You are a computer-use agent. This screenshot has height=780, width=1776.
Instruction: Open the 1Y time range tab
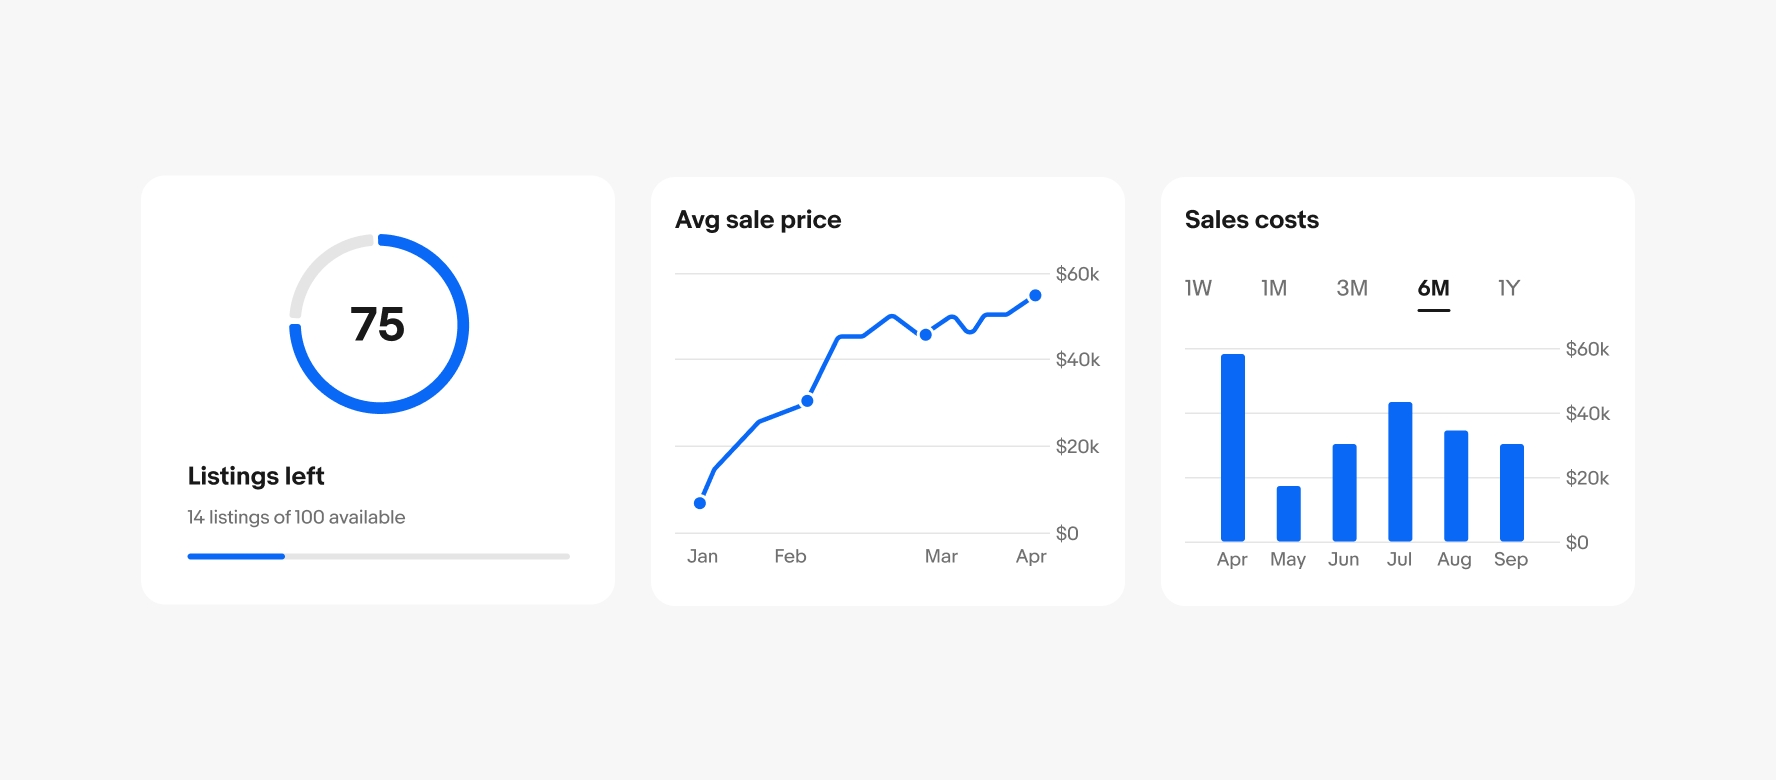(1508, 289)
